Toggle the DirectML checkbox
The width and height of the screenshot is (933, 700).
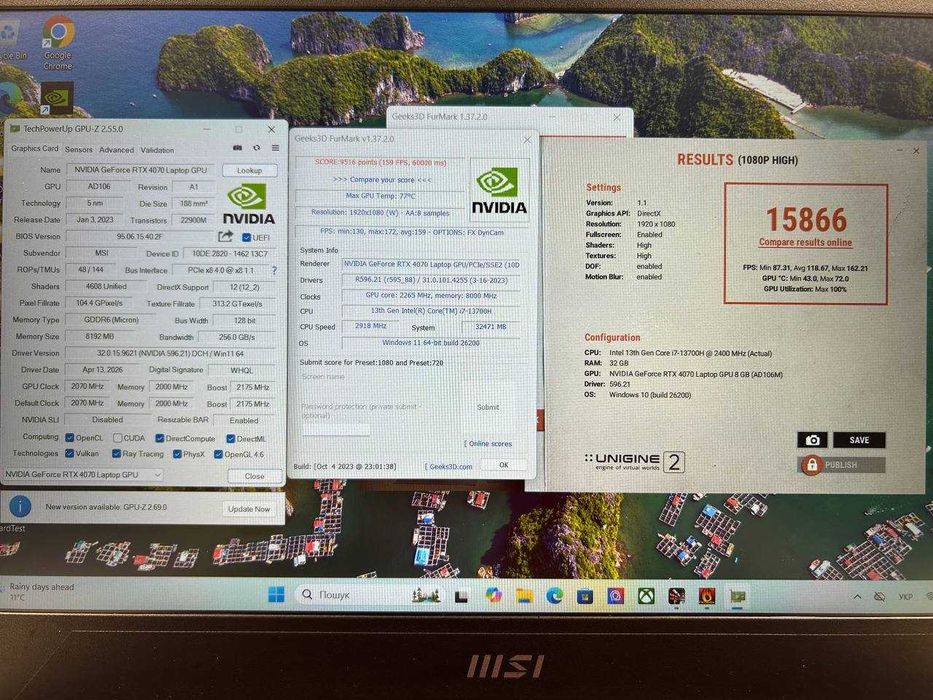tap(230, 439)
